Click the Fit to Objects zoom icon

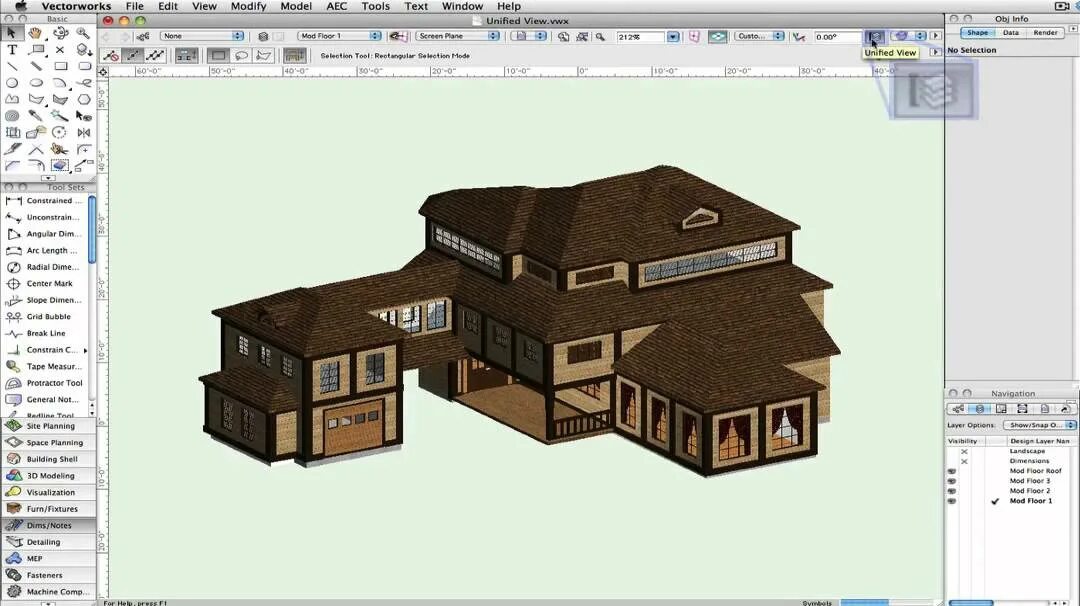[x=582, y=36]
